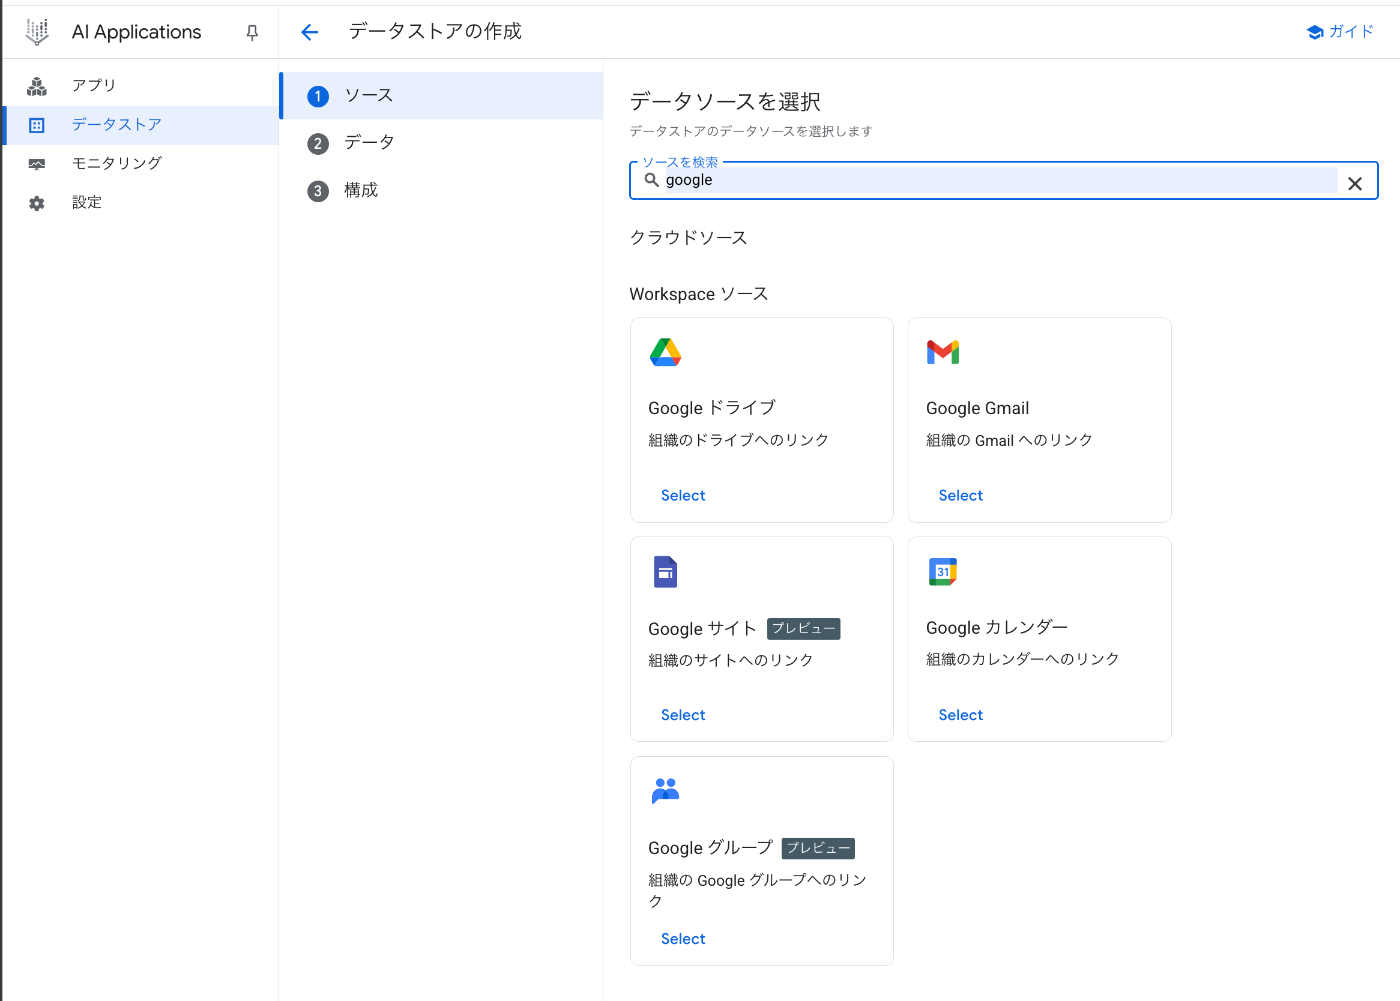Screen dimensions: 1400x1001
Task: Select the ソース step label
Action: [369, 96]
